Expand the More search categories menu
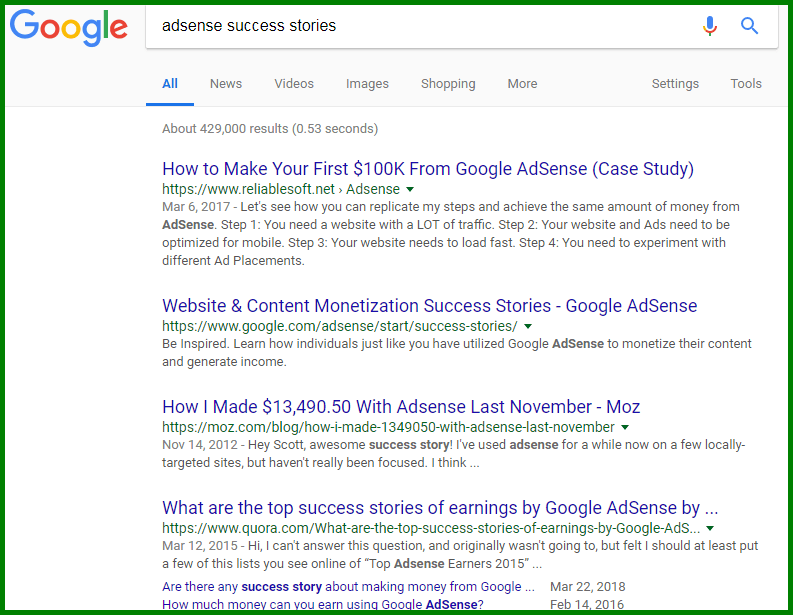The image size is (793, 616). (522, 83)
